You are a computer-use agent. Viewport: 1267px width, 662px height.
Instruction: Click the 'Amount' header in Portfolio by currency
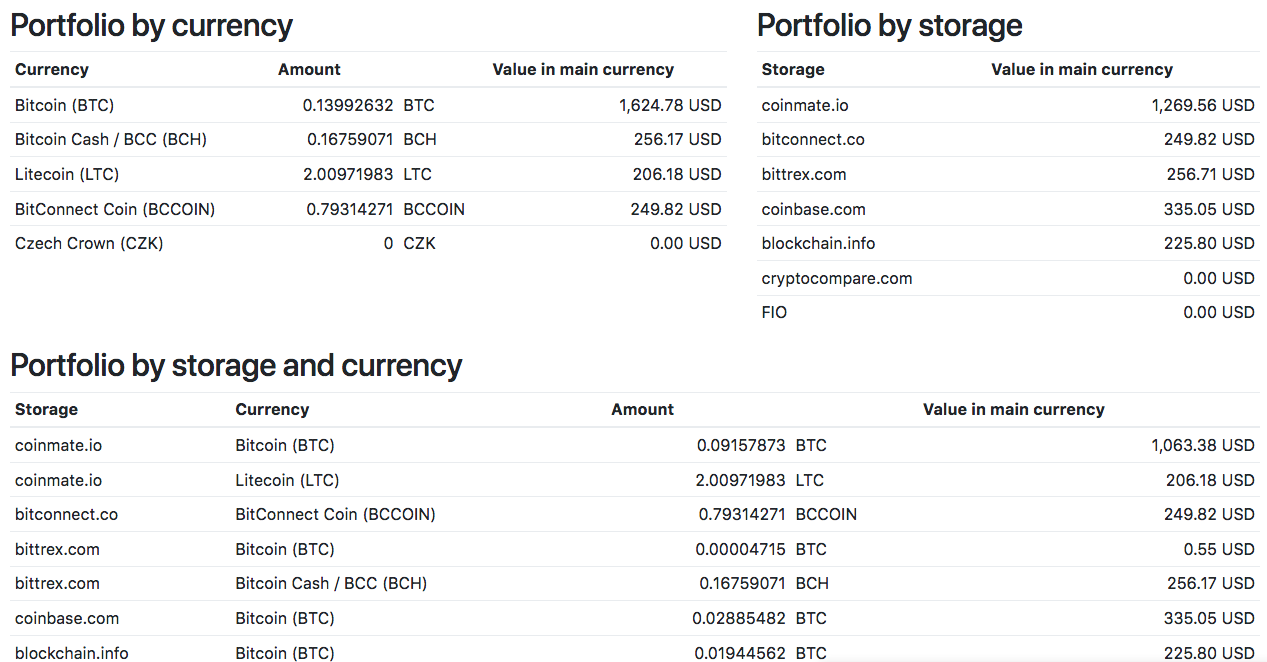tap(309, 70)
